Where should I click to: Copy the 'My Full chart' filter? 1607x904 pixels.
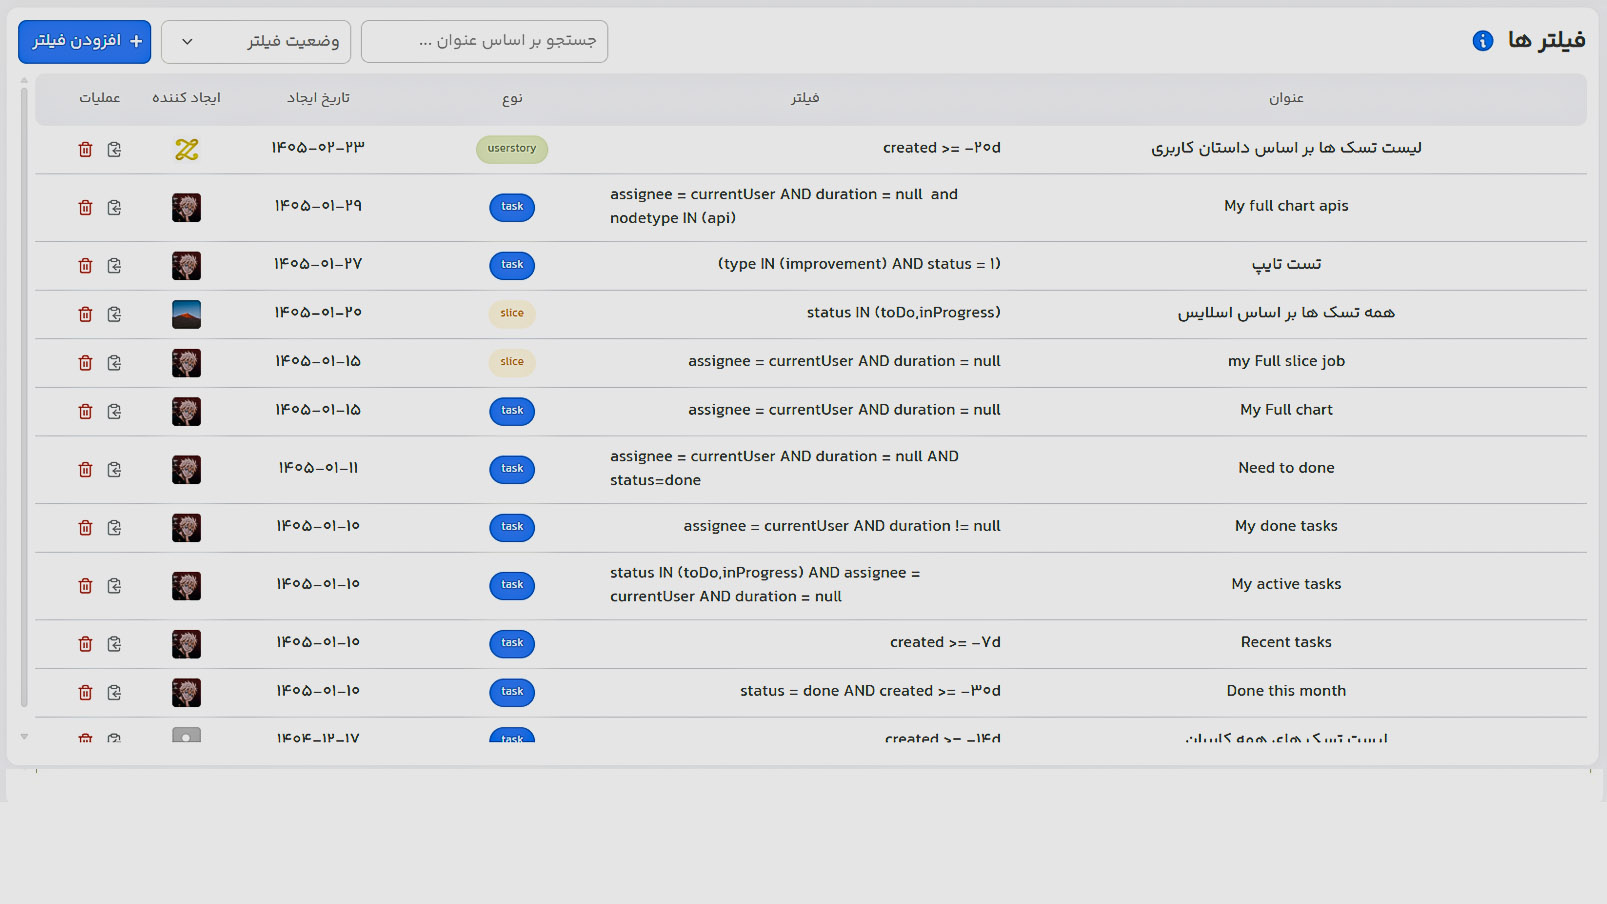pos(114,412)
